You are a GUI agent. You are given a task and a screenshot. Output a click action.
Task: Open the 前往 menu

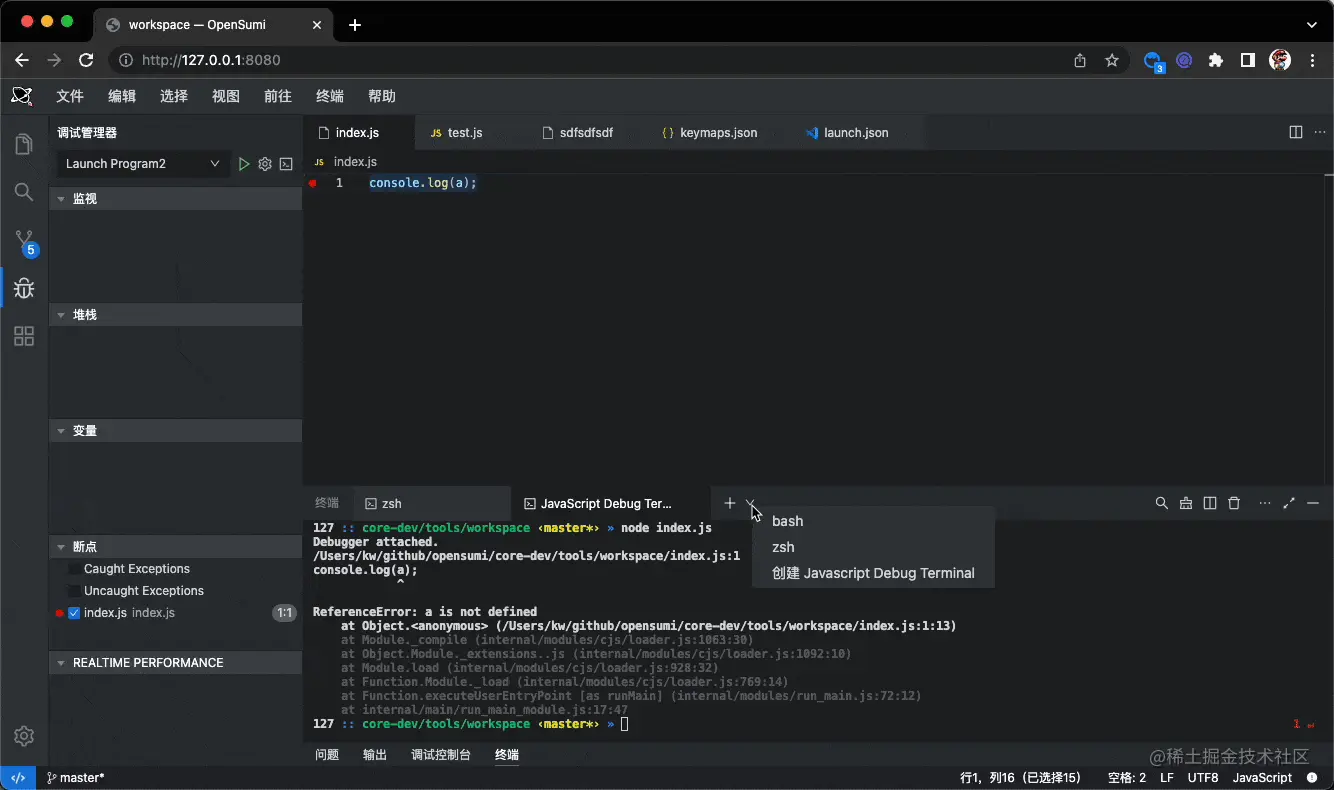[x=278, y=96]
